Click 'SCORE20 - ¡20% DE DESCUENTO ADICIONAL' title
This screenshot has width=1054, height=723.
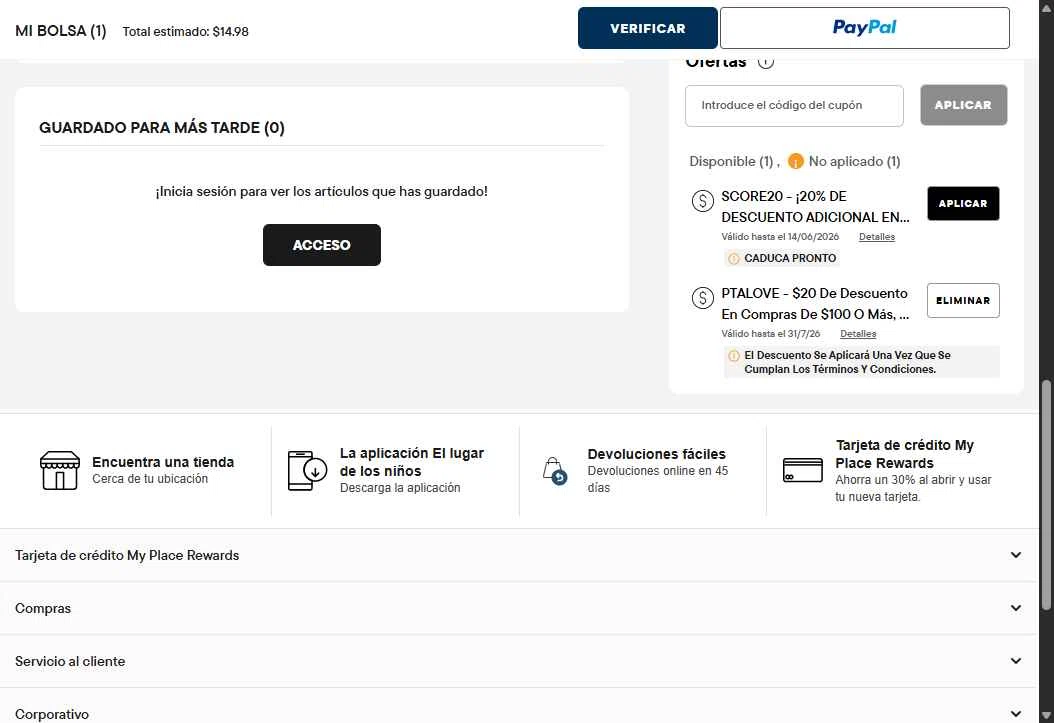[815, 206]
